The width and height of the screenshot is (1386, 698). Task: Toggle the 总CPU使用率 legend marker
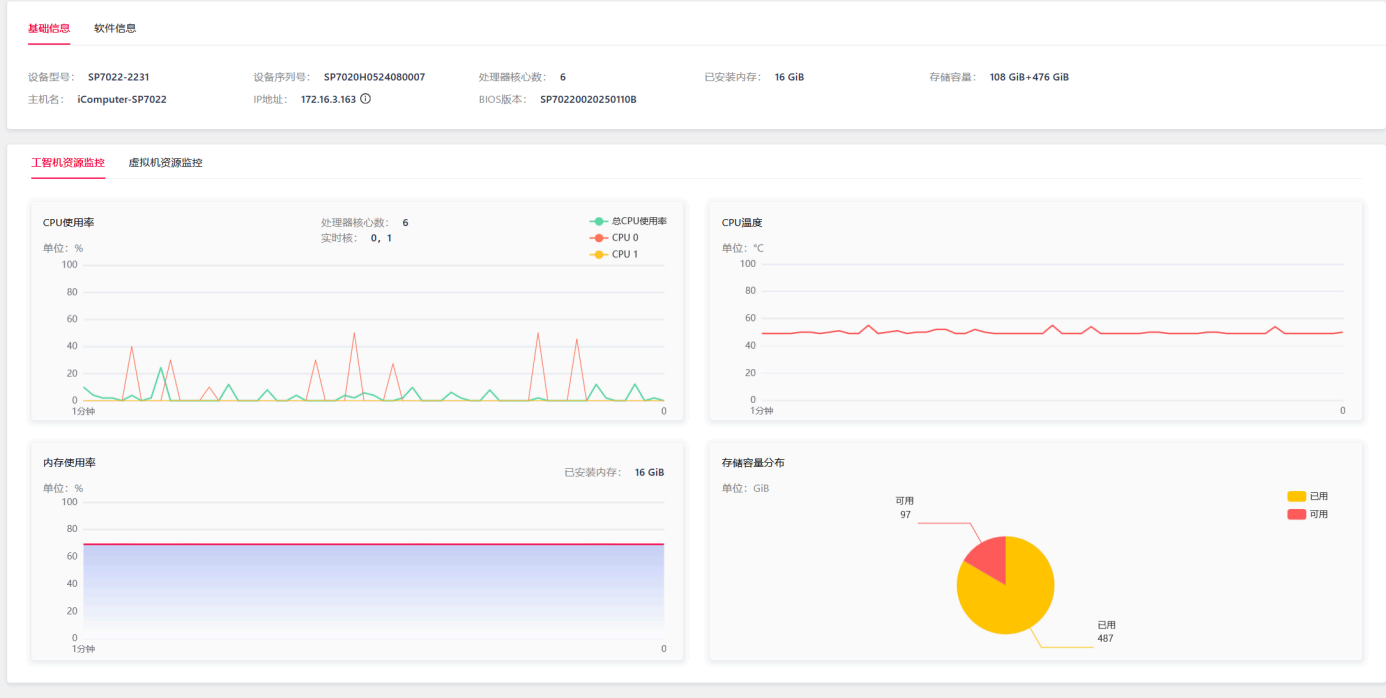coord(599,221)
